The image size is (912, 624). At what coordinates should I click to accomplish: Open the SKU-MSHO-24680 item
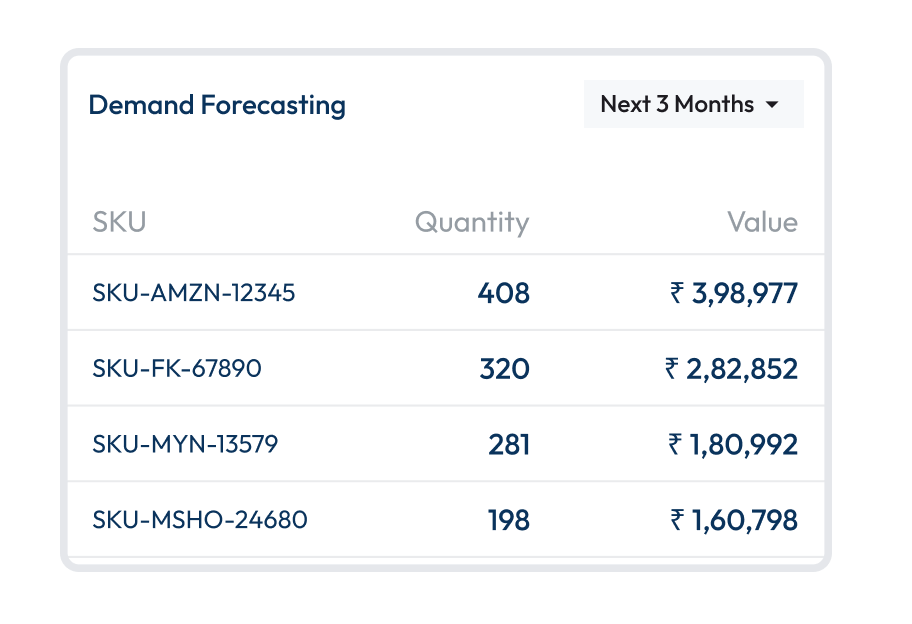point(200,520)
